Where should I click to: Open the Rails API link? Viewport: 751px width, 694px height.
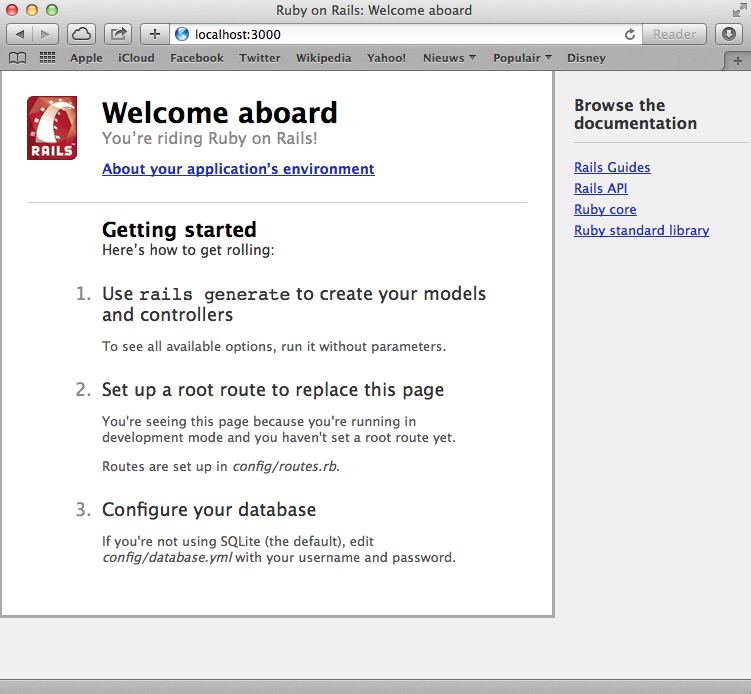pos(601,188)
